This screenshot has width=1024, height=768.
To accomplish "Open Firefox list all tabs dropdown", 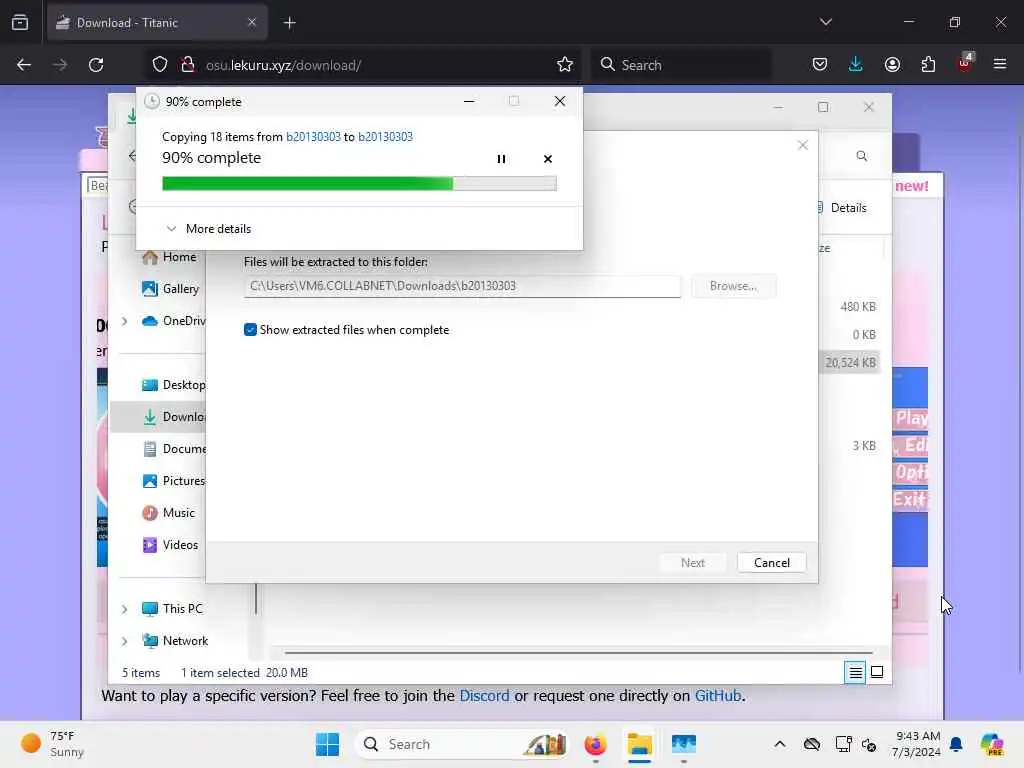I will tap(825, 22).
